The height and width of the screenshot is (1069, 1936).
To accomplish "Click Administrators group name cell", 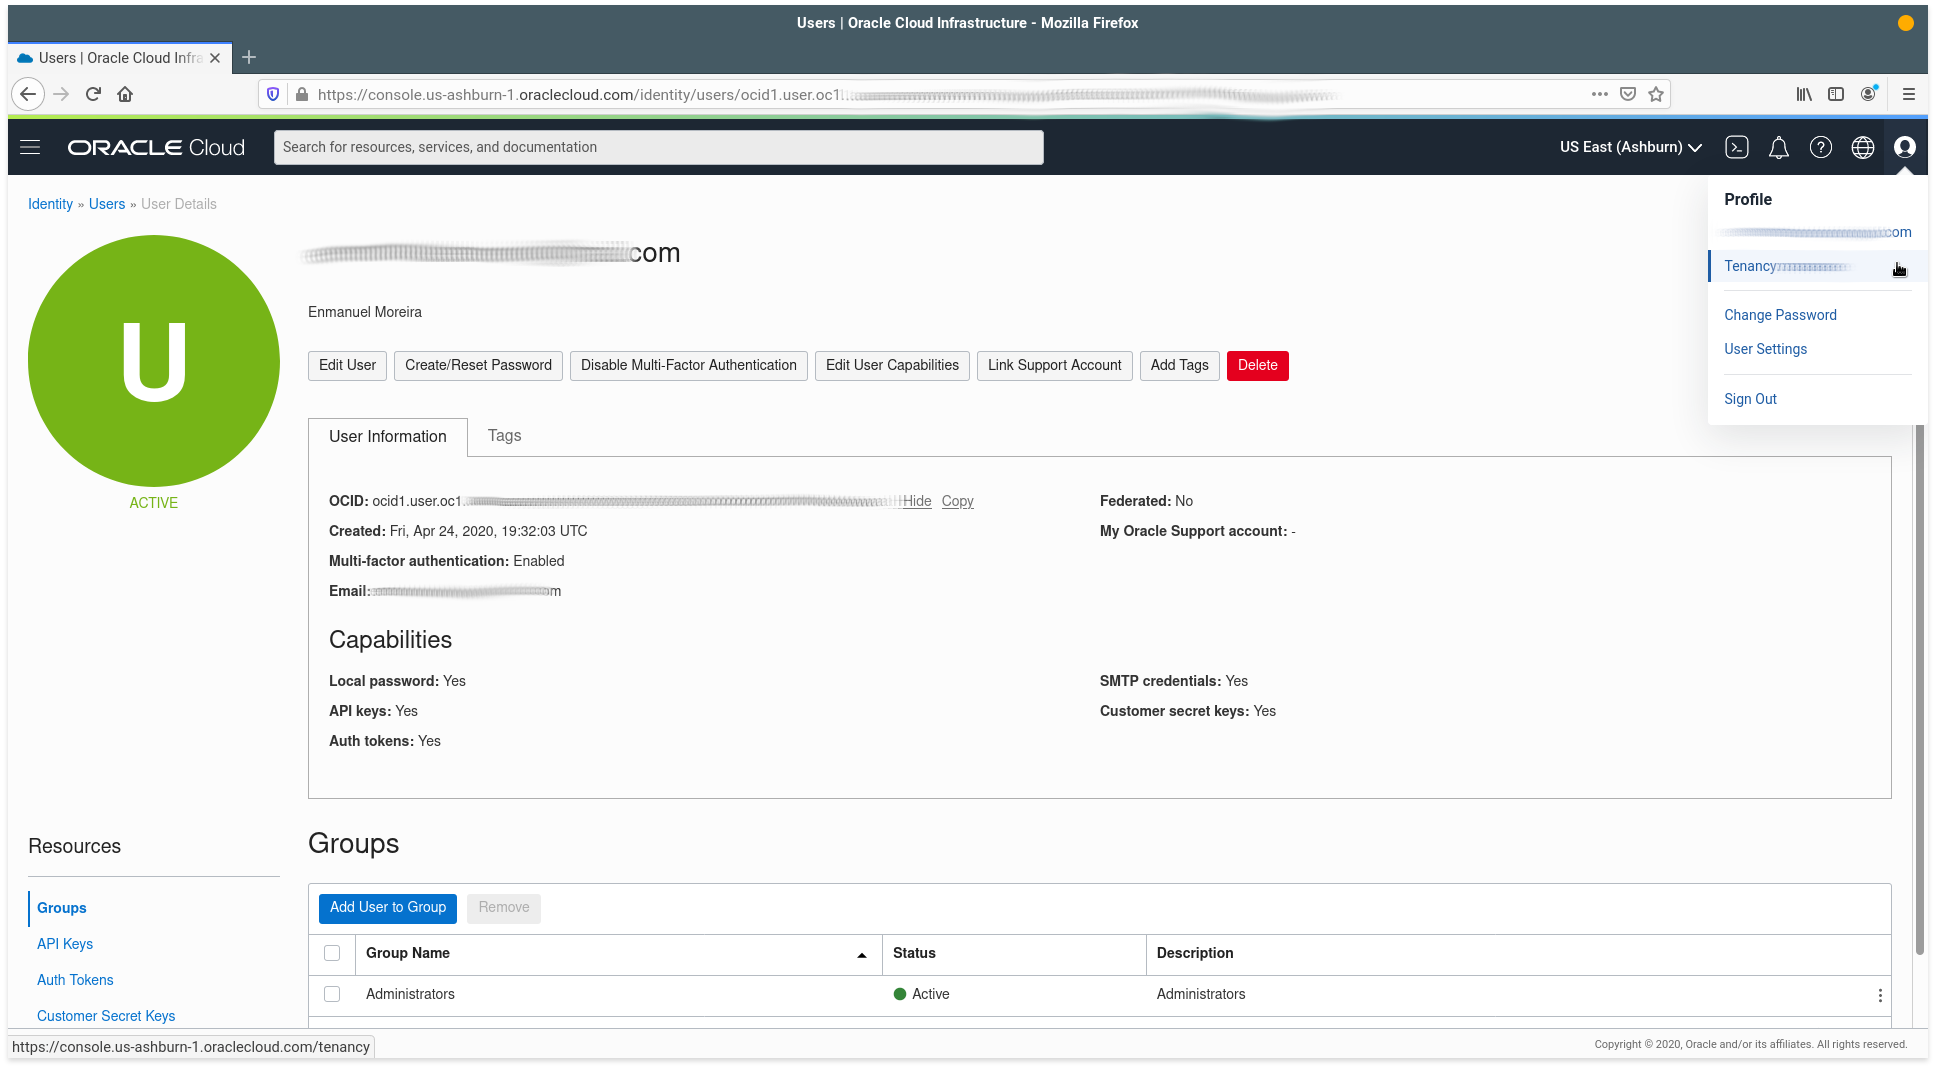I will click(x=410, y=994).
